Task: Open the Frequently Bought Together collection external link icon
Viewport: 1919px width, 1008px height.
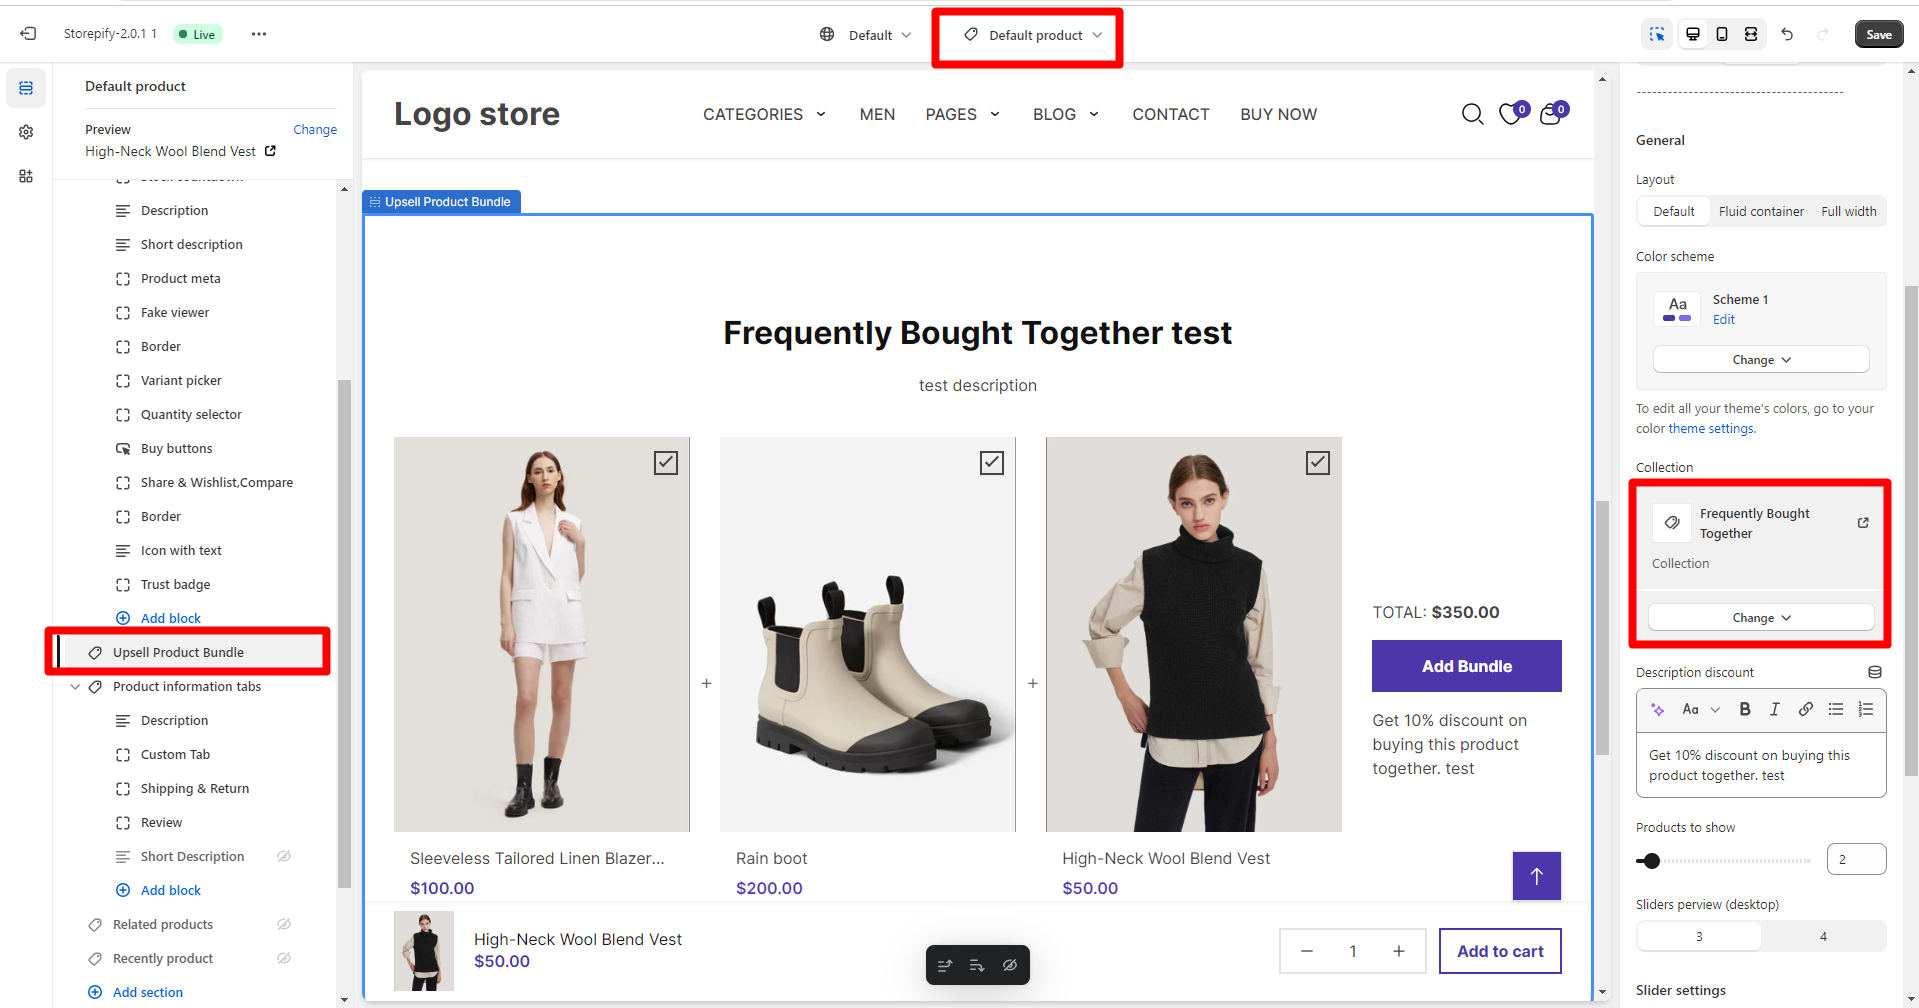Action: coord(1863,523)
